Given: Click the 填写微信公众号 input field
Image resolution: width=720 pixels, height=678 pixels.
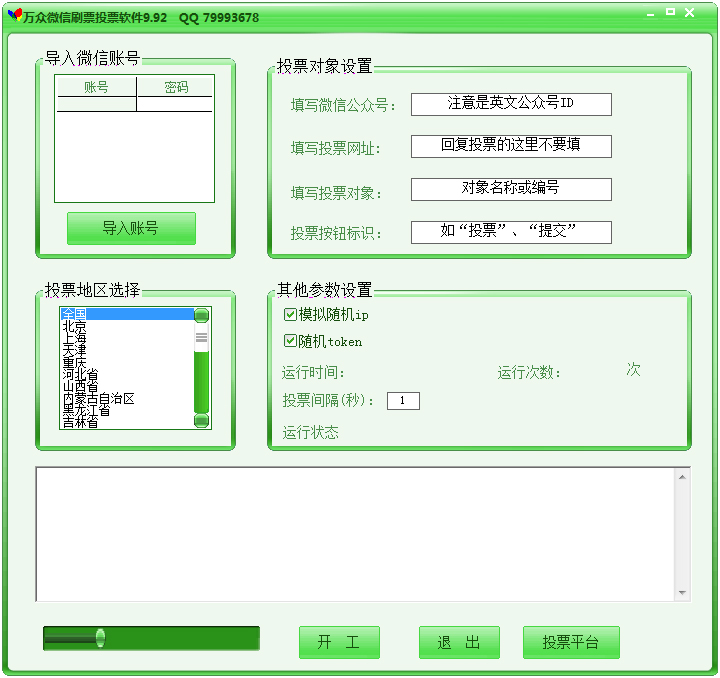Looking at the screenshot, I should pos(511,104).
